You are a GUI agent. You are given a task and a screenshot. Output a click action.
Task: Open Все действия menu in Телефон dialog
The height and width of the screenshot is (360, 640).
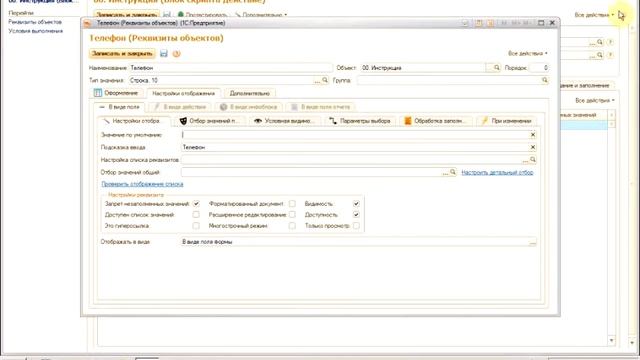pyautogui.click(x=528, y=53)
